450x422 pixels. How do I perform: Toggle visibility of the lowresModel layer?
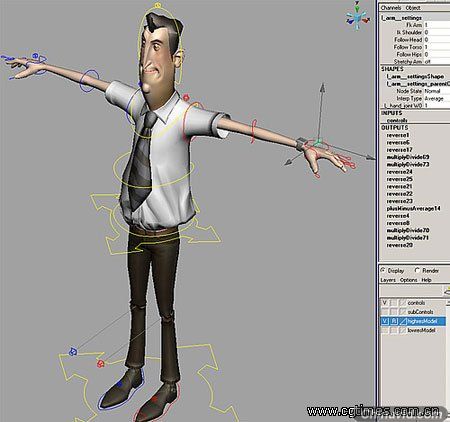point(385,330)
